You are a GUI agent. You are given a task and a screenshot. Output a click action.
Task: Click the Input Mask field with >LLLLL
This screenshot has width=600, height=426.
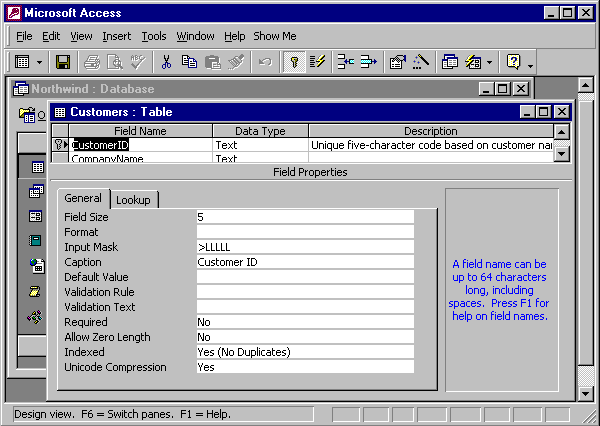[x=305, y=247]
